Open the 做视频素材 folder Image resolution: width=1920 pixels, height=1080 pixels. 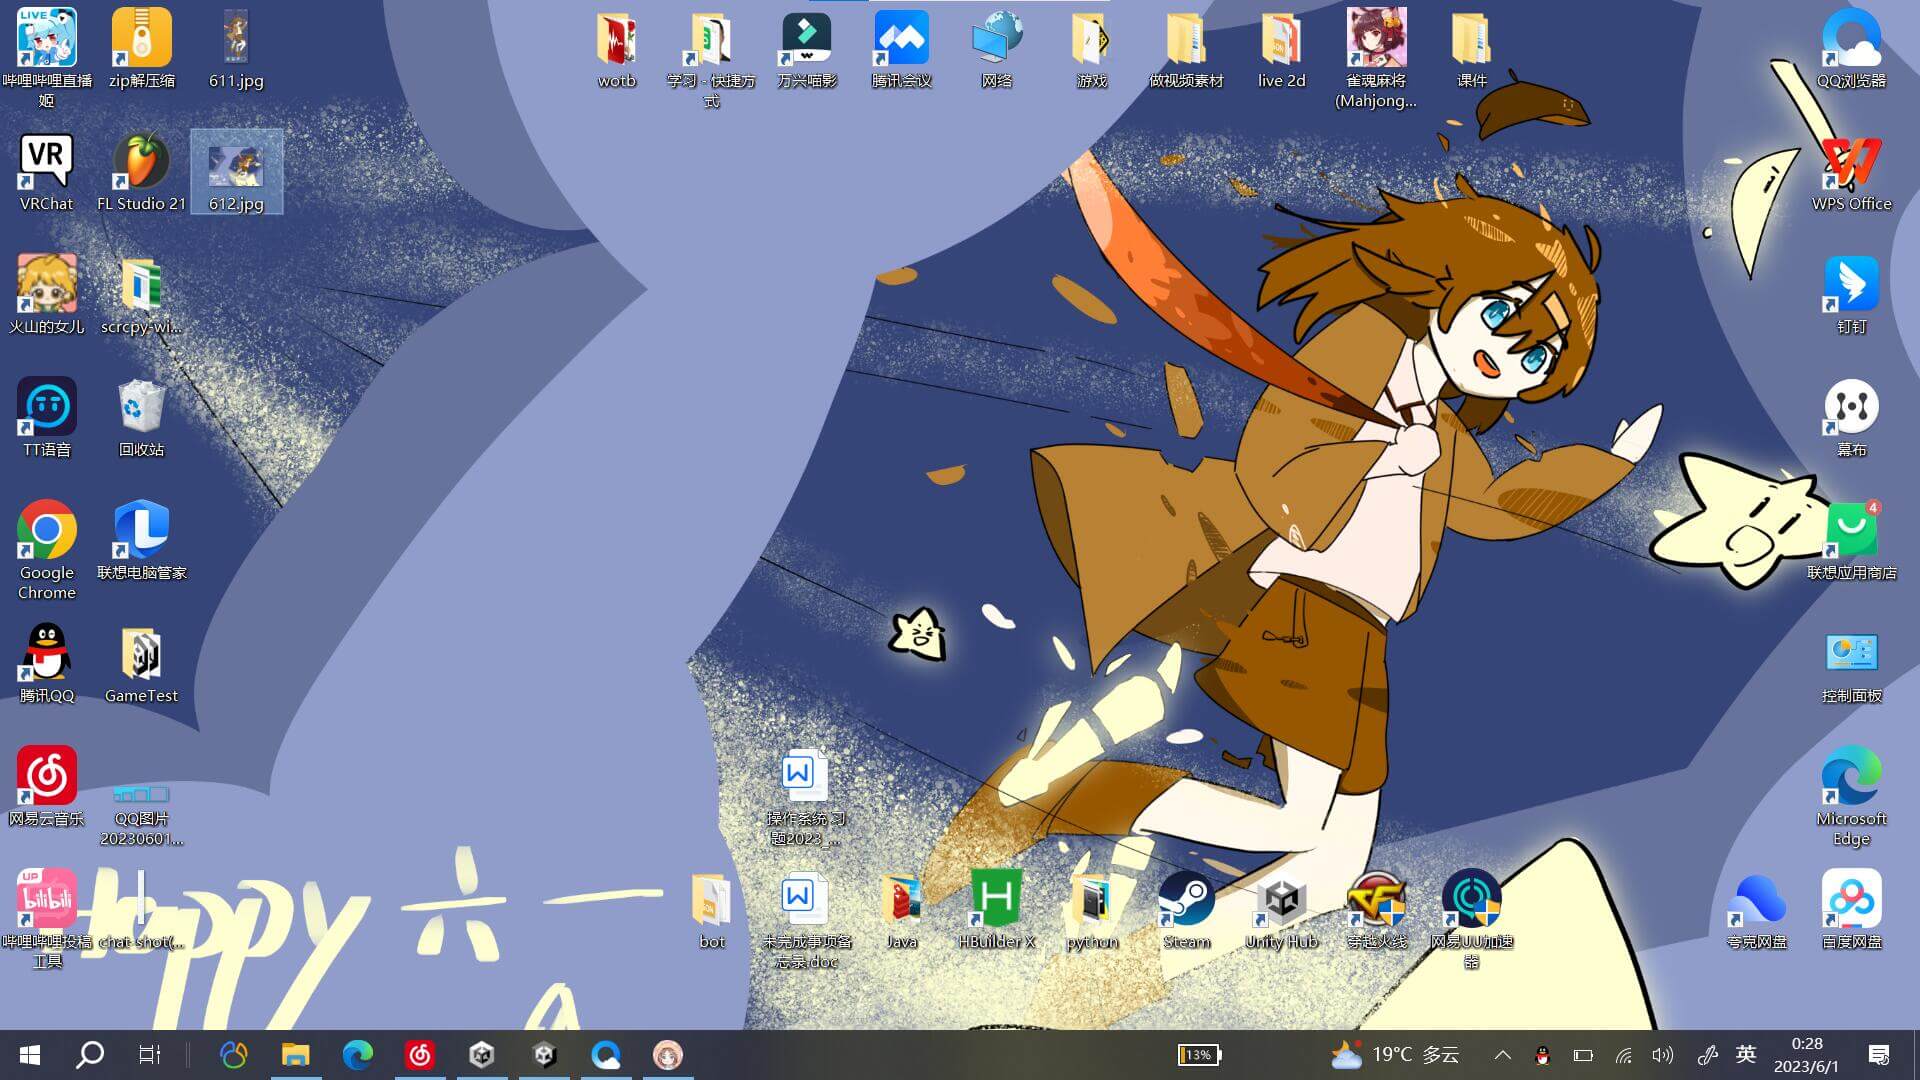point(1186,50)
